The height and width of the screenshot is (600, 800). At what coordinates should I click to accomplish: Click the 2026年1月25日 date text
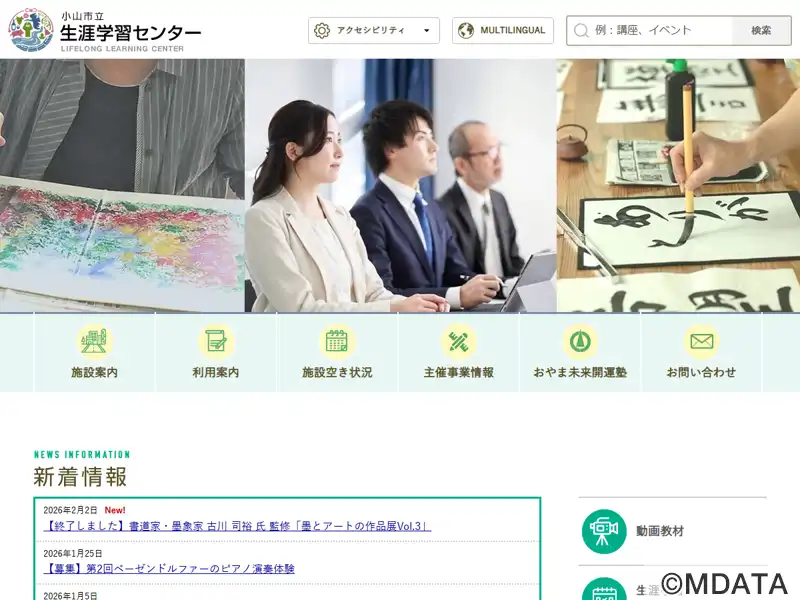pos(72,554)
